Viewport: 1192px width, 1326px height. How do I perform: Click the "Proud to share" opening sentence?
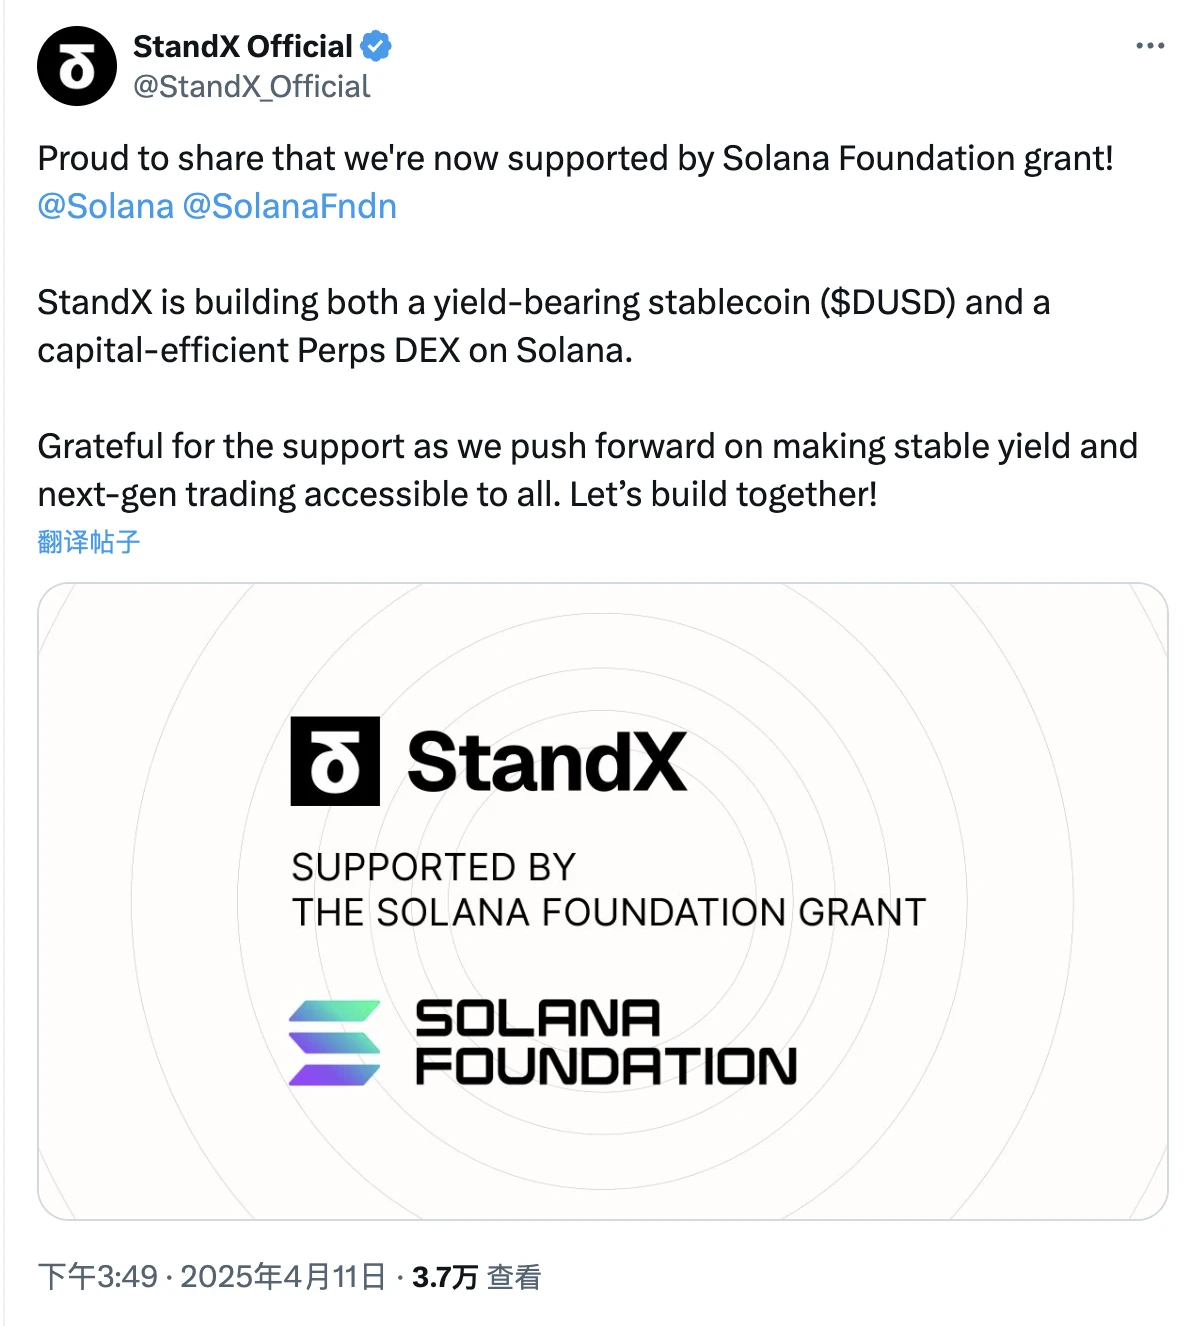pyautogui.click(x=575, y=158)
